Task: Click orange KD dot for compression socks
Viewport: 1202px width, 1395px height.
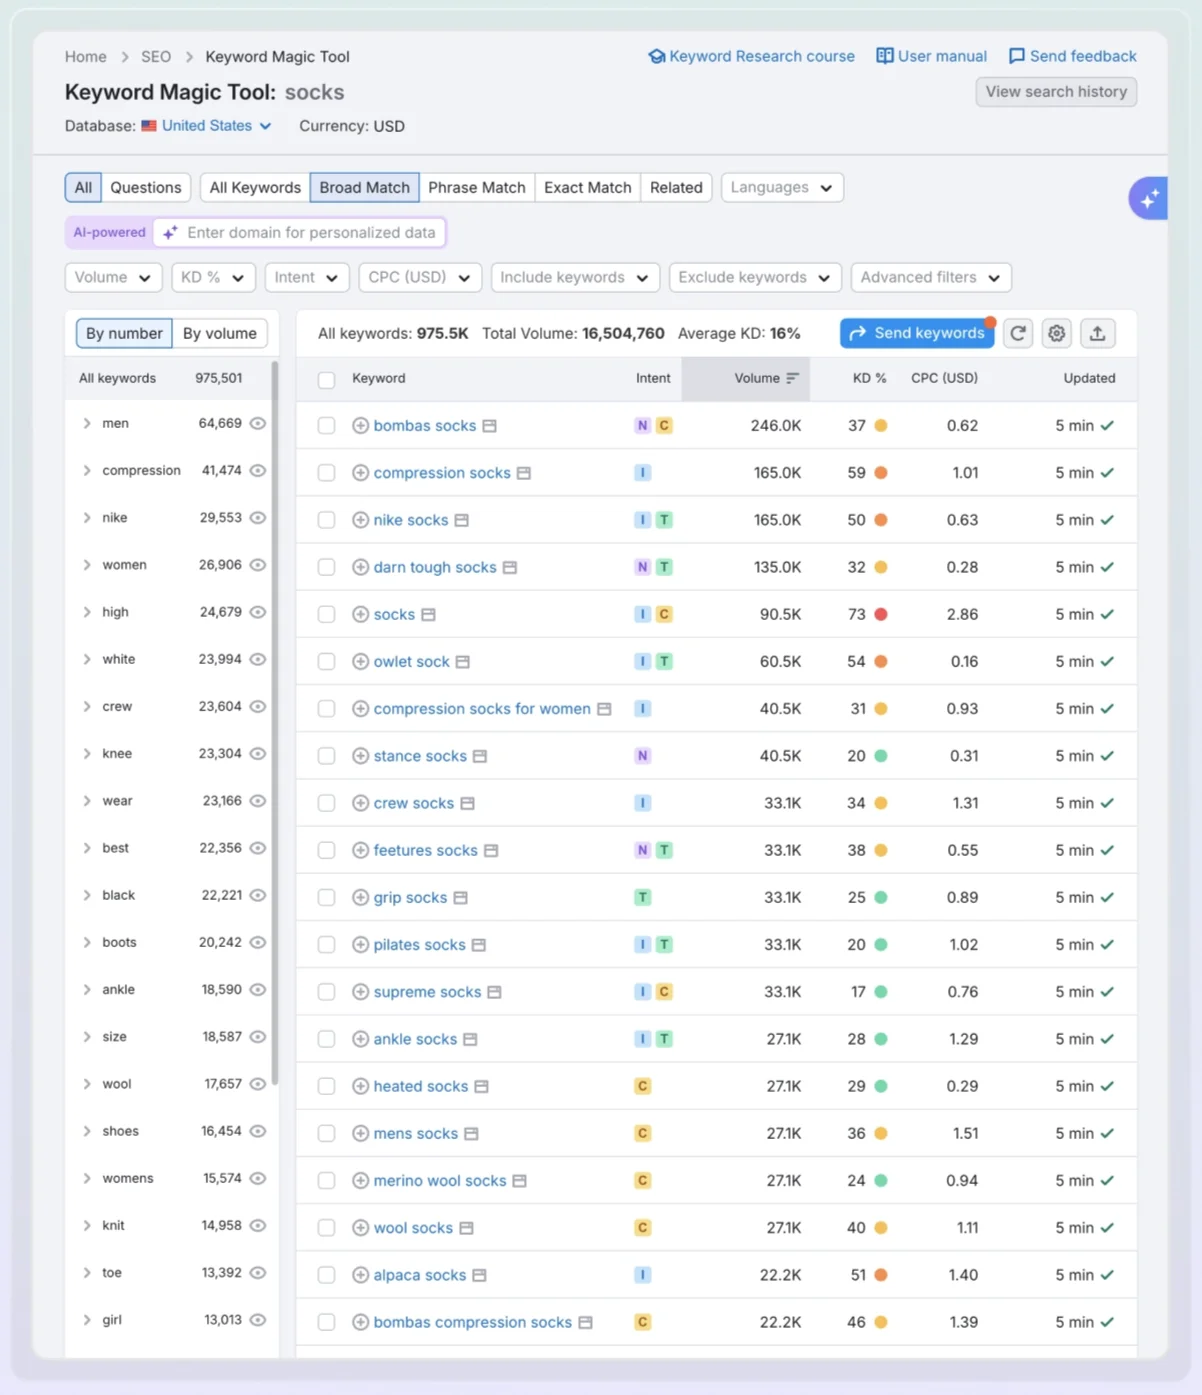Action: tap(881, 473)
